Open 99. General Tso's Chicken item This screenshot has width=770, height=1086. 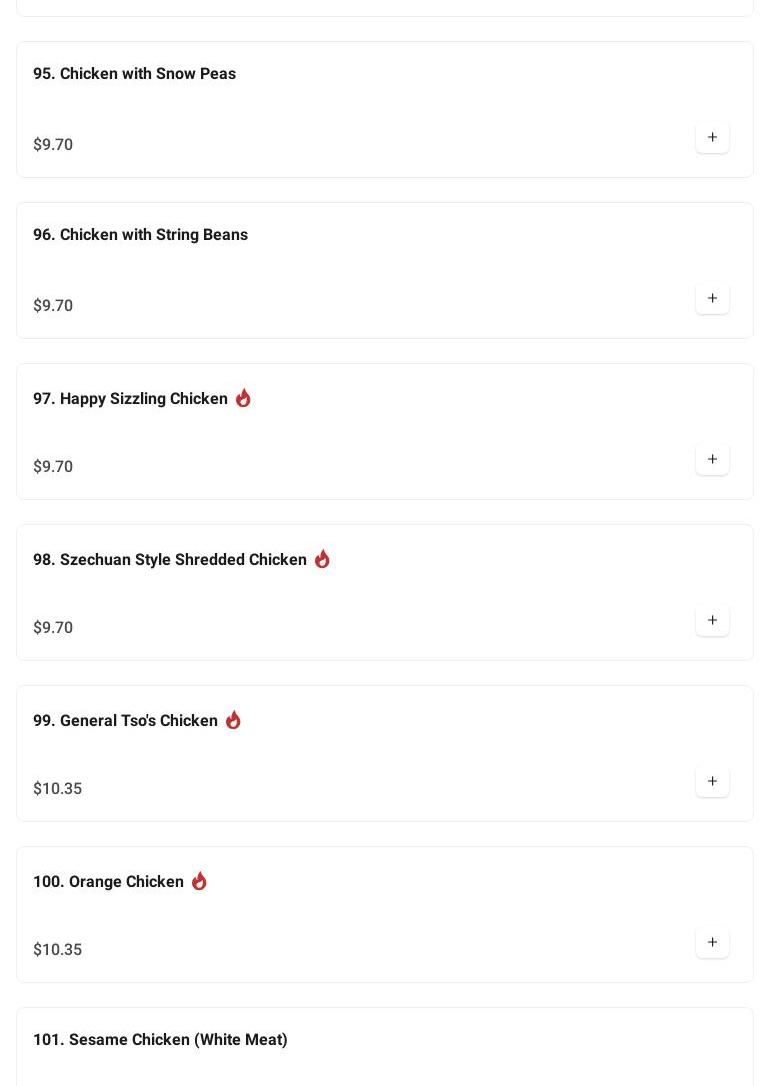(x=125, y=720)
